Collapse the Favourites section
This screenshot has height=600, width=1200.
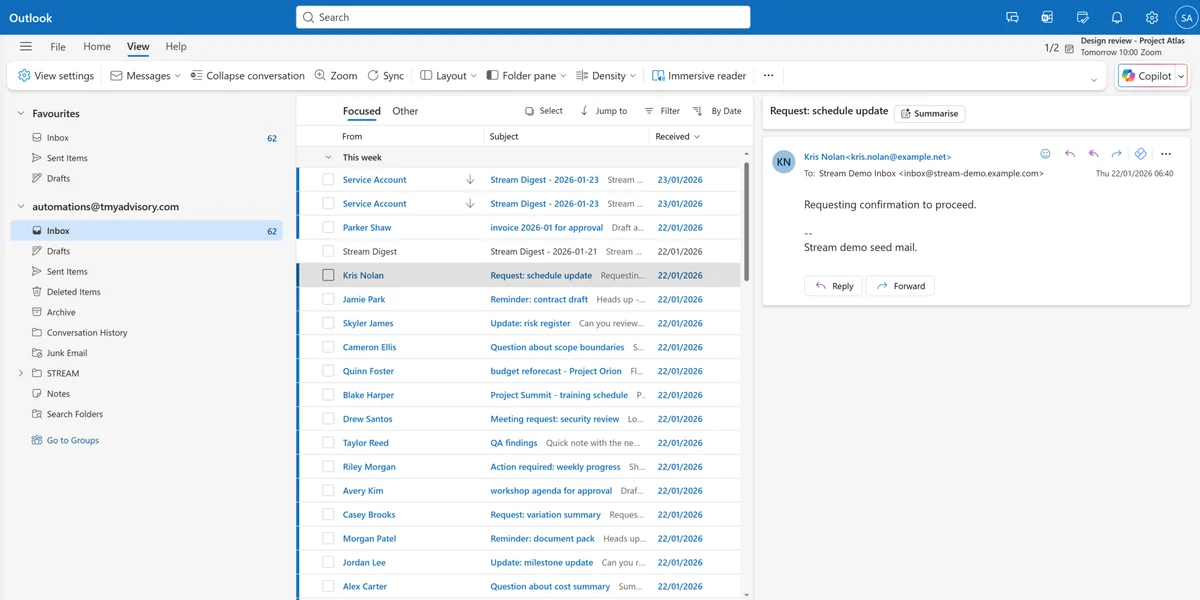tap(21, 114)
